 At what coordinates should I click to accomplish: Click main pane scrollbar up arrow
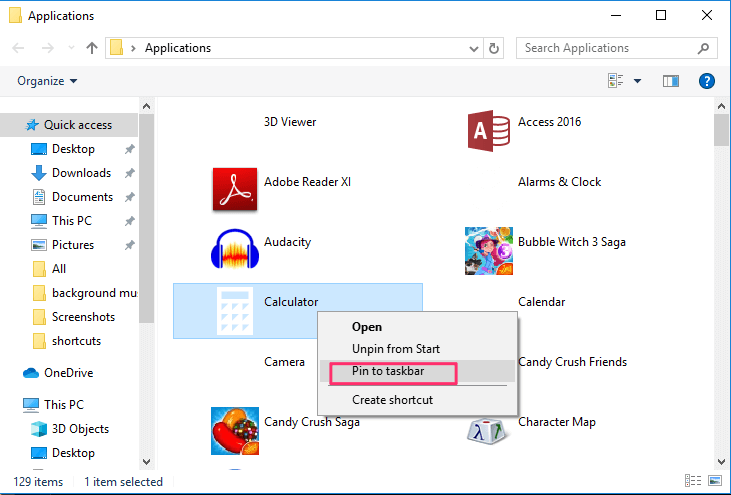pos(721,106)
